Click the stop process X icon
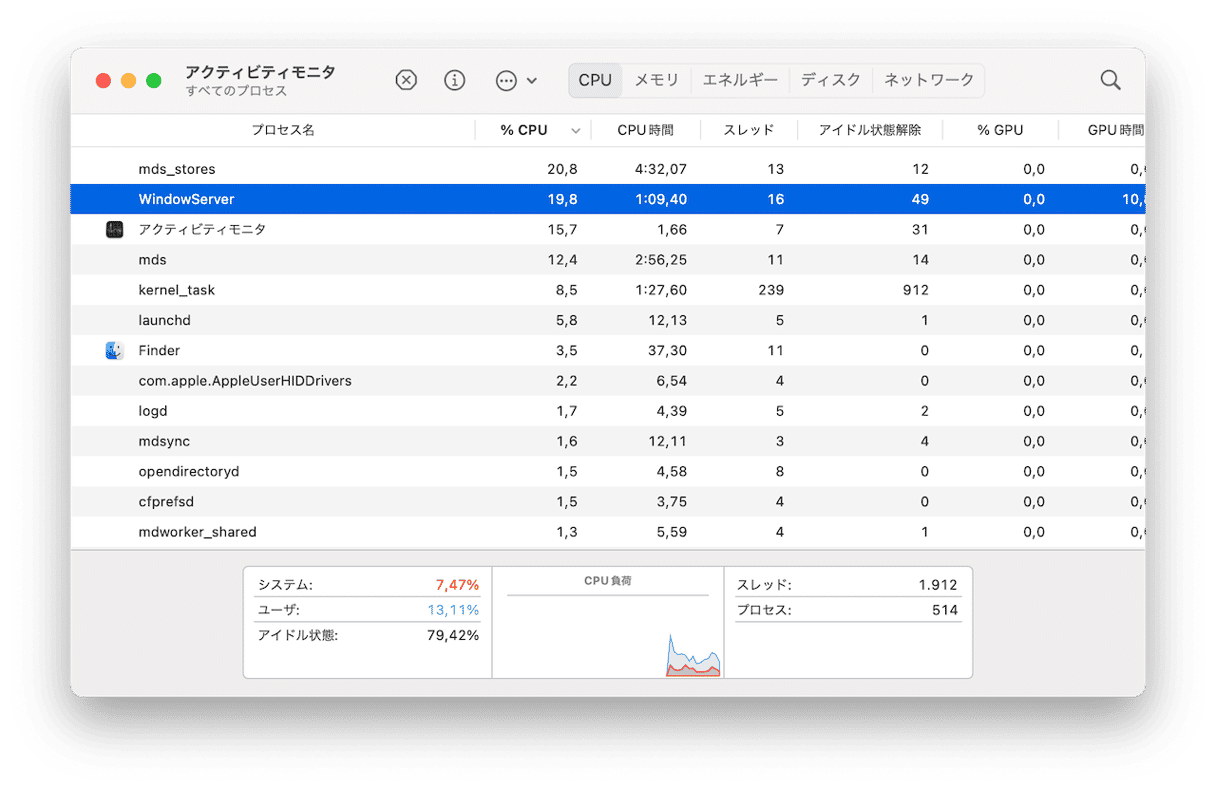Viewport: 1216px width, 790px height. 406,81
